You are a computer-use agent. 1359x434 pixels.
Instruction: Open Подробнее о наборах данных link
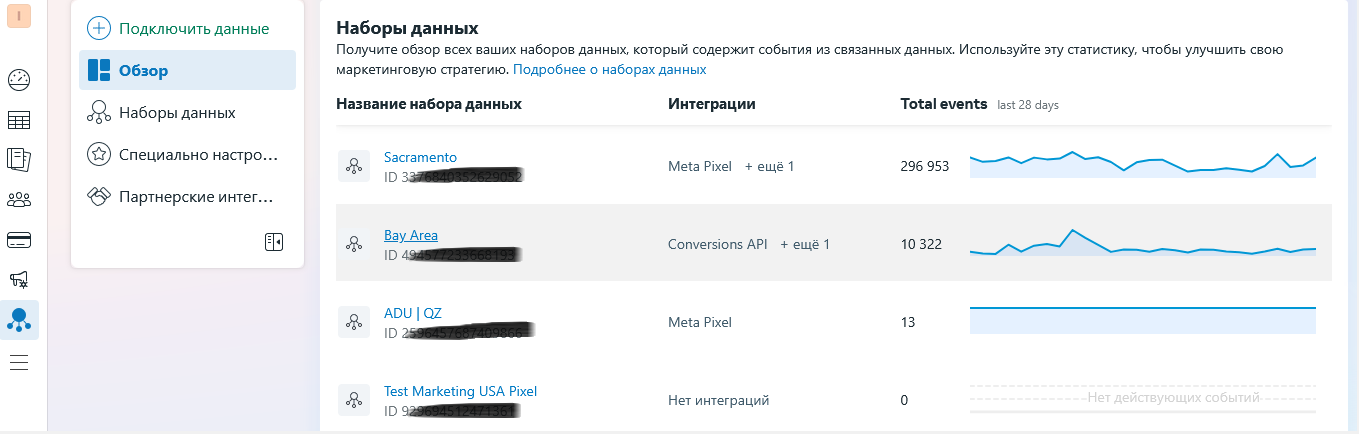coord(610,70)
